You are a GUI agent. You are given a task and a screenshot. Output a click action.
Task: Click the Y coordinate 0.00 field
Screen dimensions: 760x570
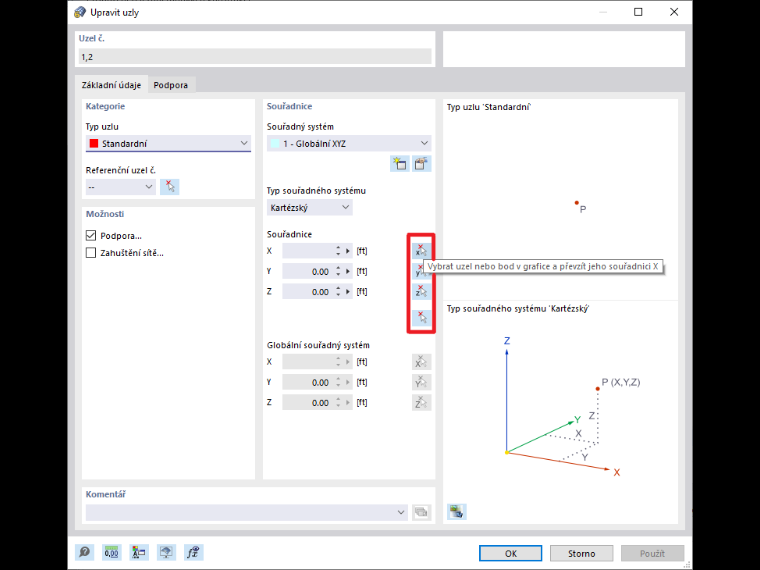coord(308,271)
